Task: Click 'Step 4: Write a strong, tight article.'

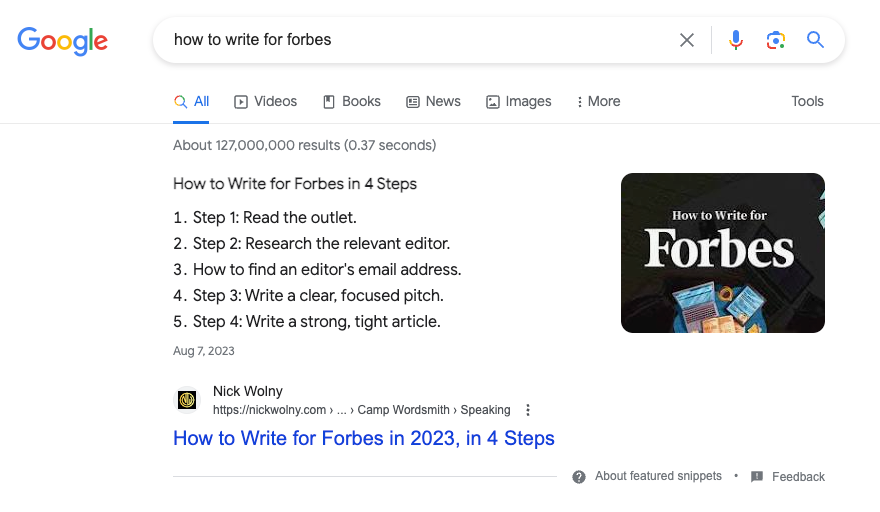Action: point(317,322)
